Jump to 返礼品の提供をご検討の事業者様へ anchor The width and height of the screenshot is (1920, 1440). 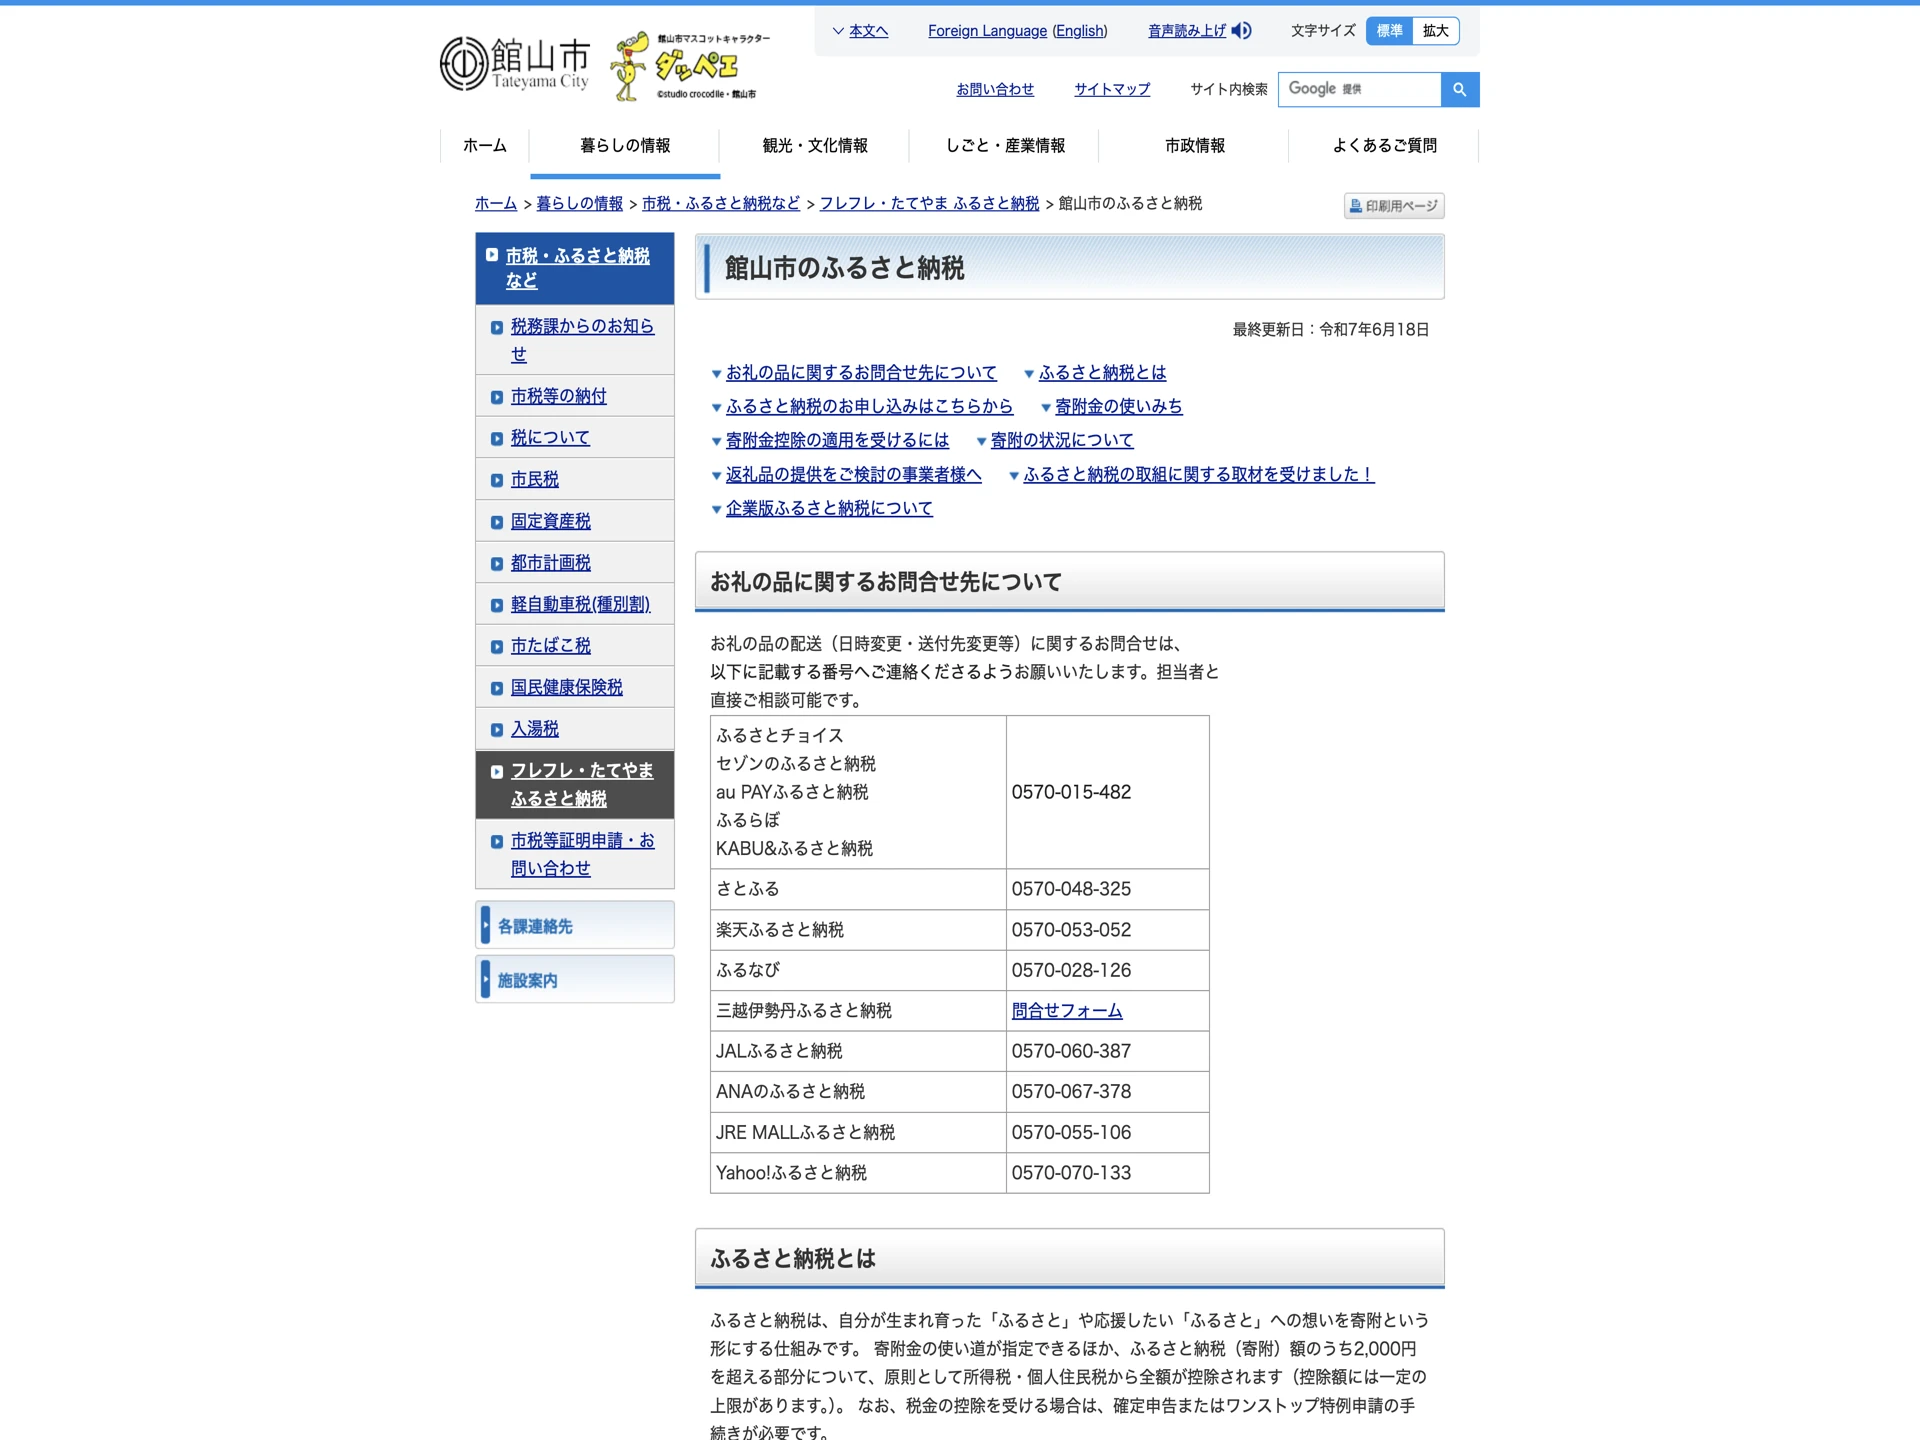click(853, 475)
